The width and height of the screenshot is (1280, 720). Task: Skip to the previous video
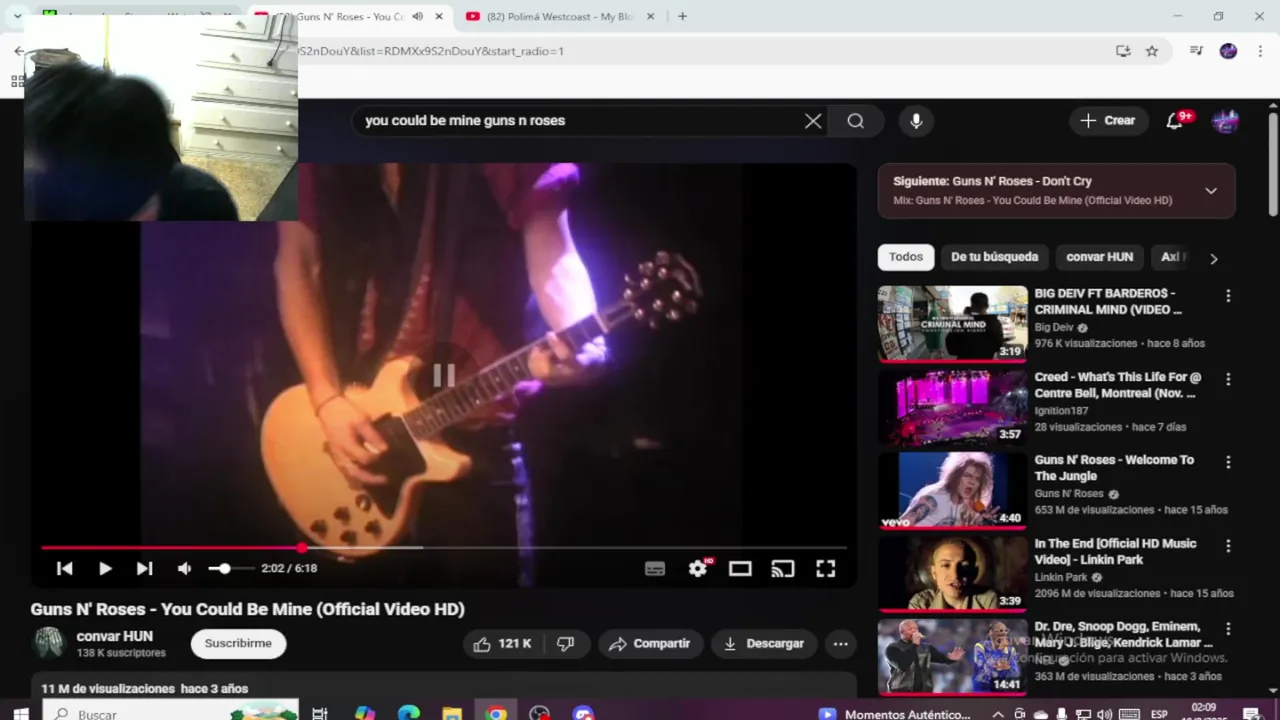tap(64, 568)
